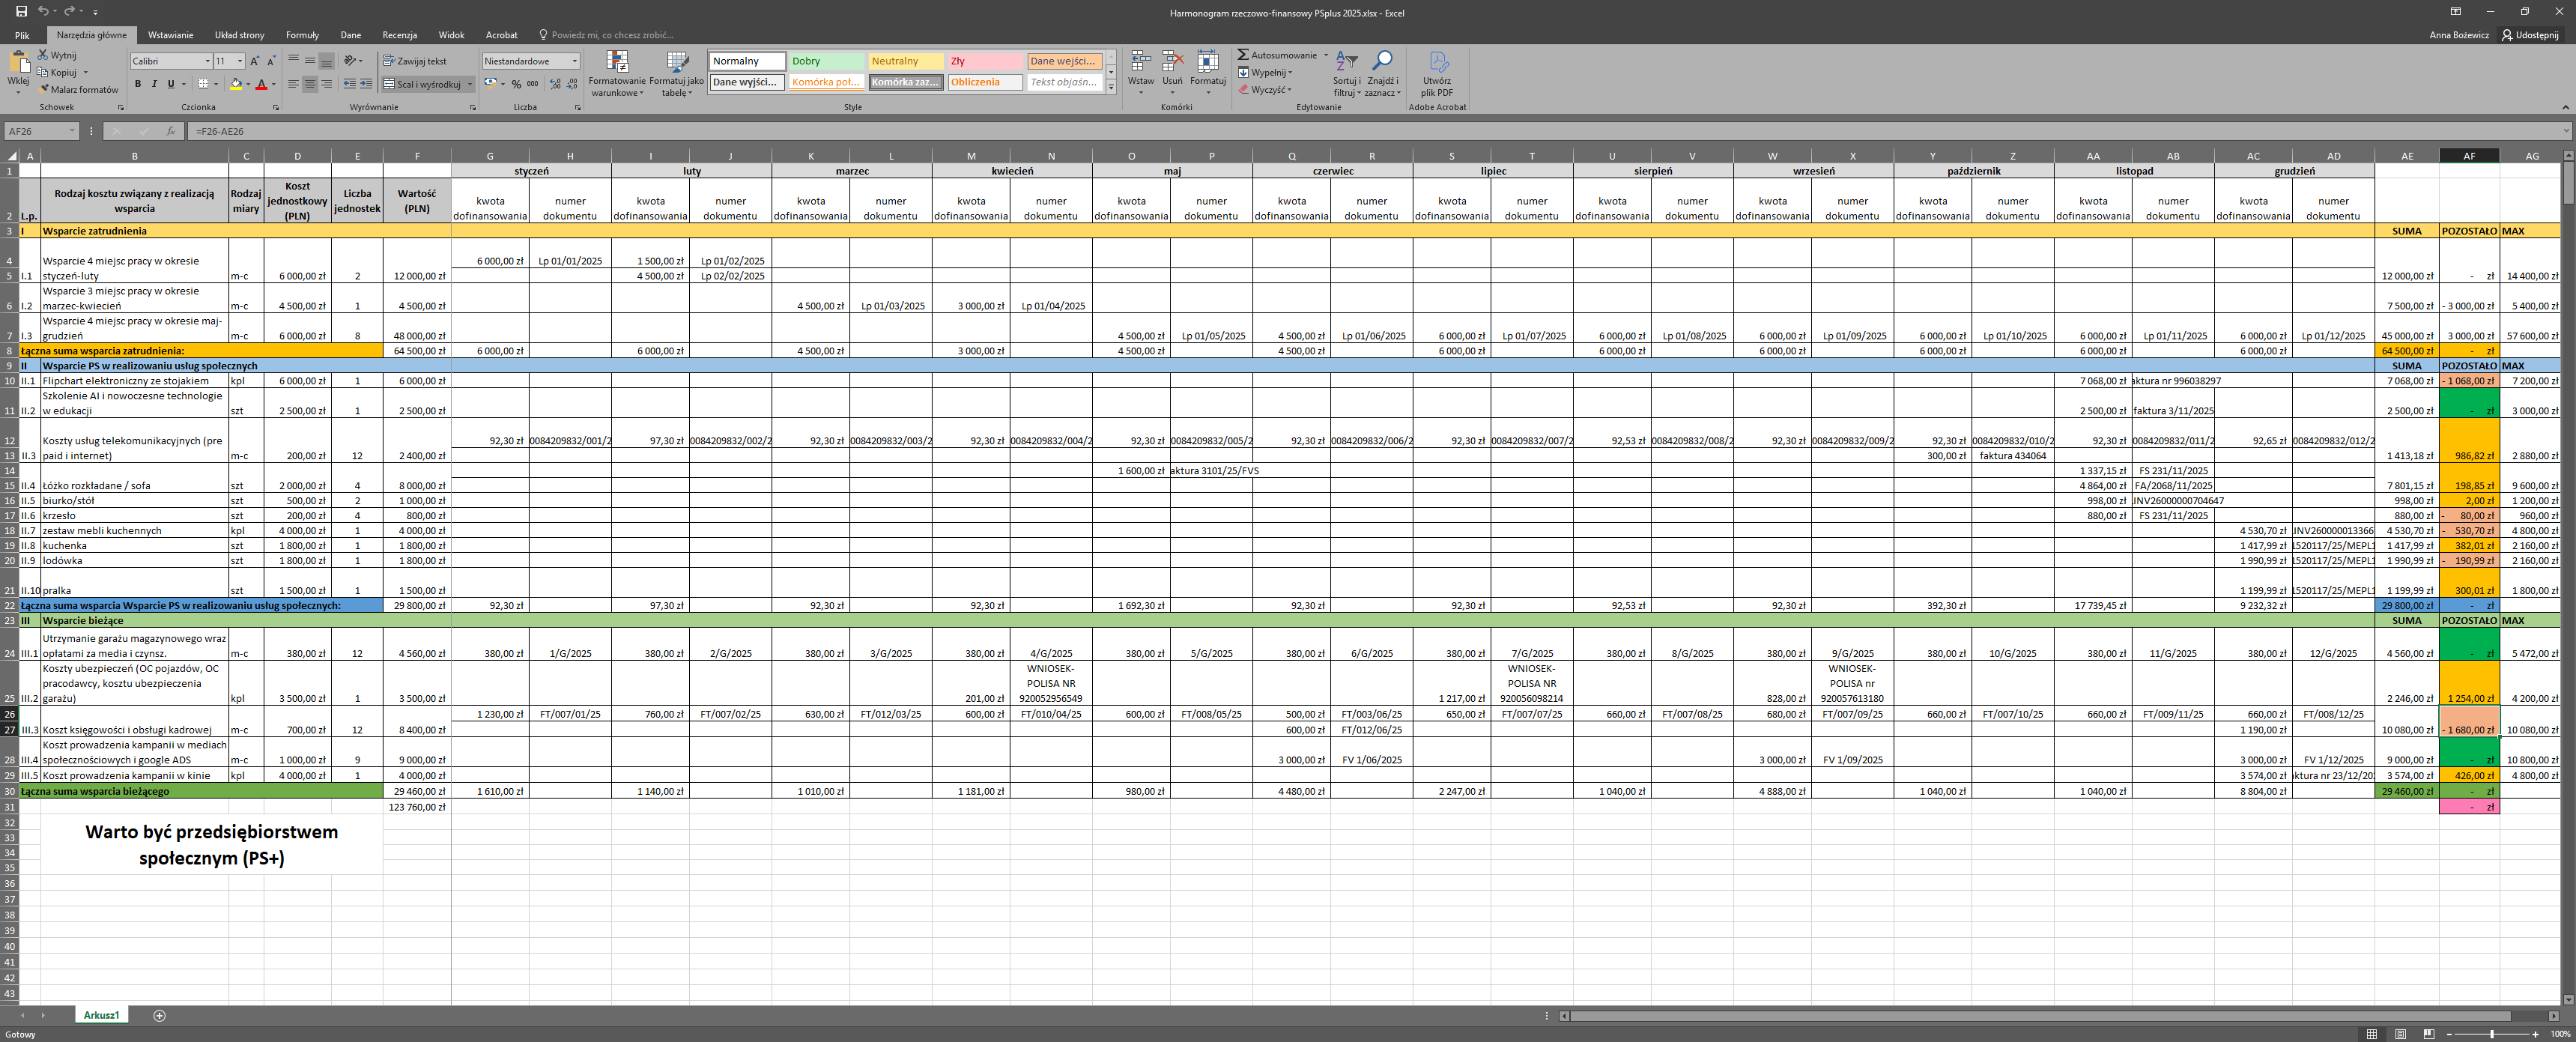The width and height of the screenshot is (2576, 1042).
Task: Toggle Italic formatting
Action: 154,84
